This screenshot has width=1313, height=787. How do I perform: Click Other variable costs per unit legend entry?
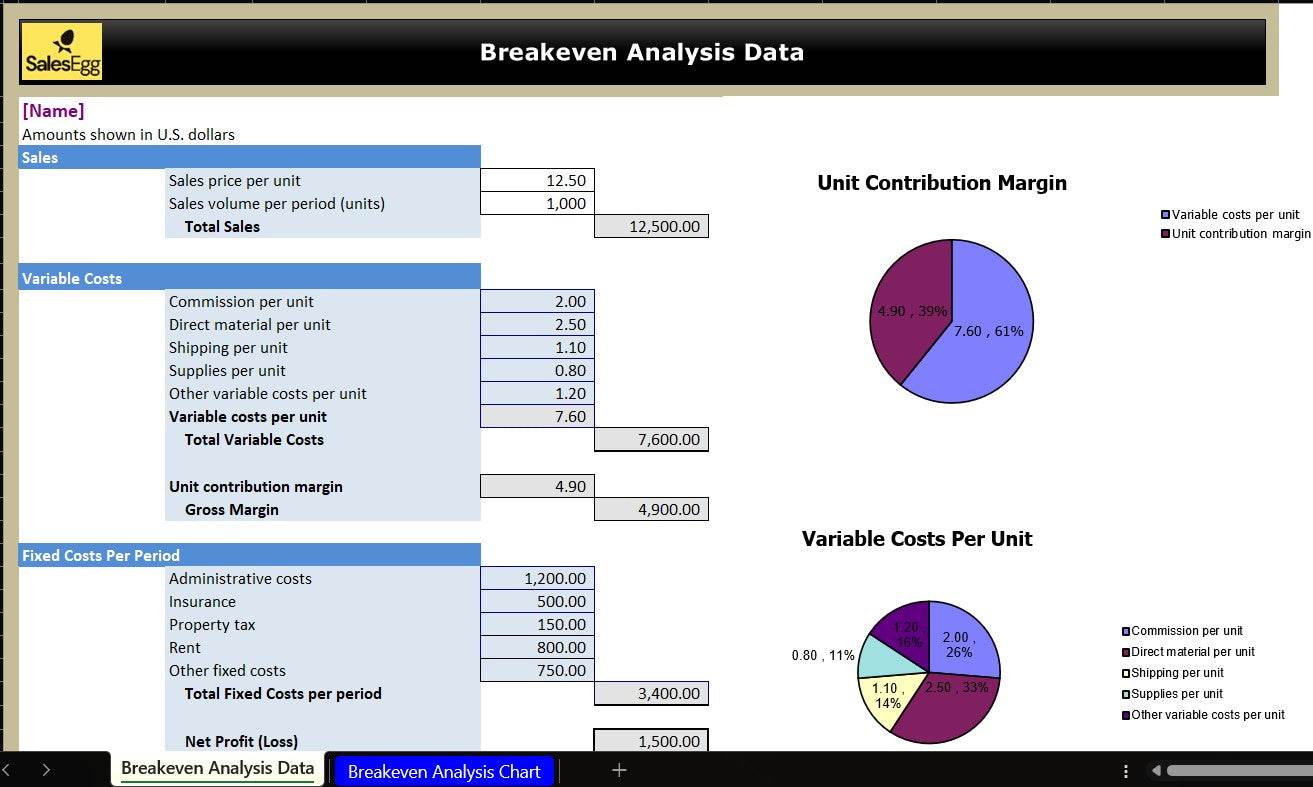1203,715
